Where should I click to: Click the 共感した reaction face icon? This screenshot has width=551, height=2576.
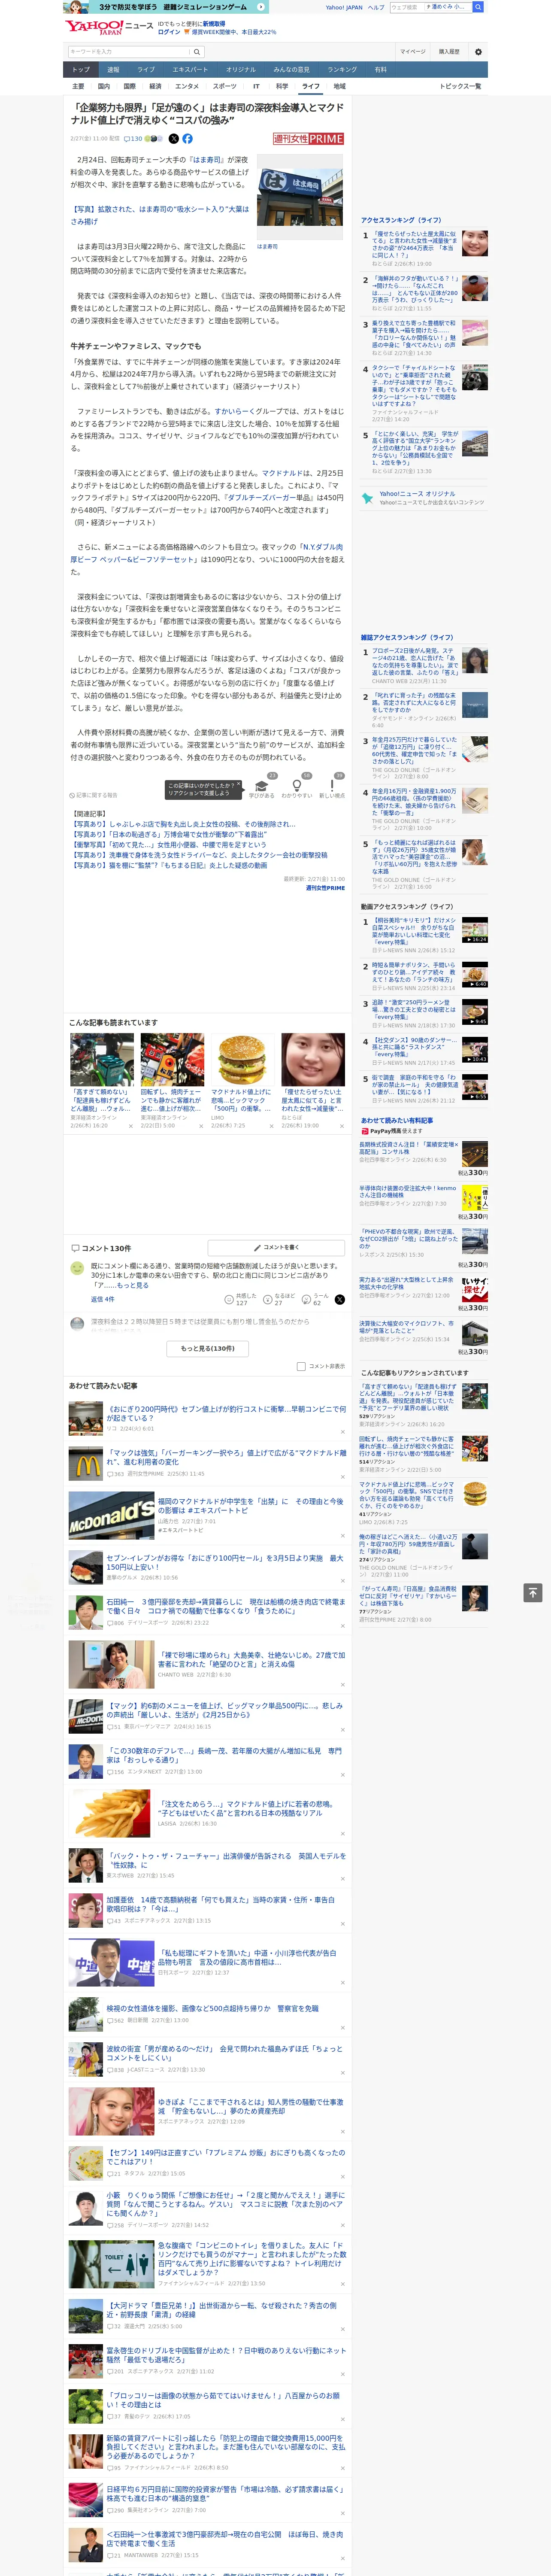(229, 1299)
